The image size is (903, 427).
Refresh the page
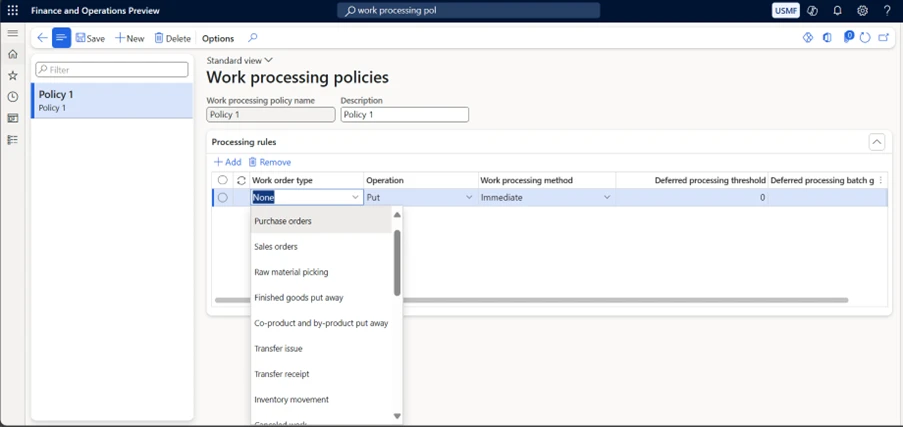[x=864, y=38]
